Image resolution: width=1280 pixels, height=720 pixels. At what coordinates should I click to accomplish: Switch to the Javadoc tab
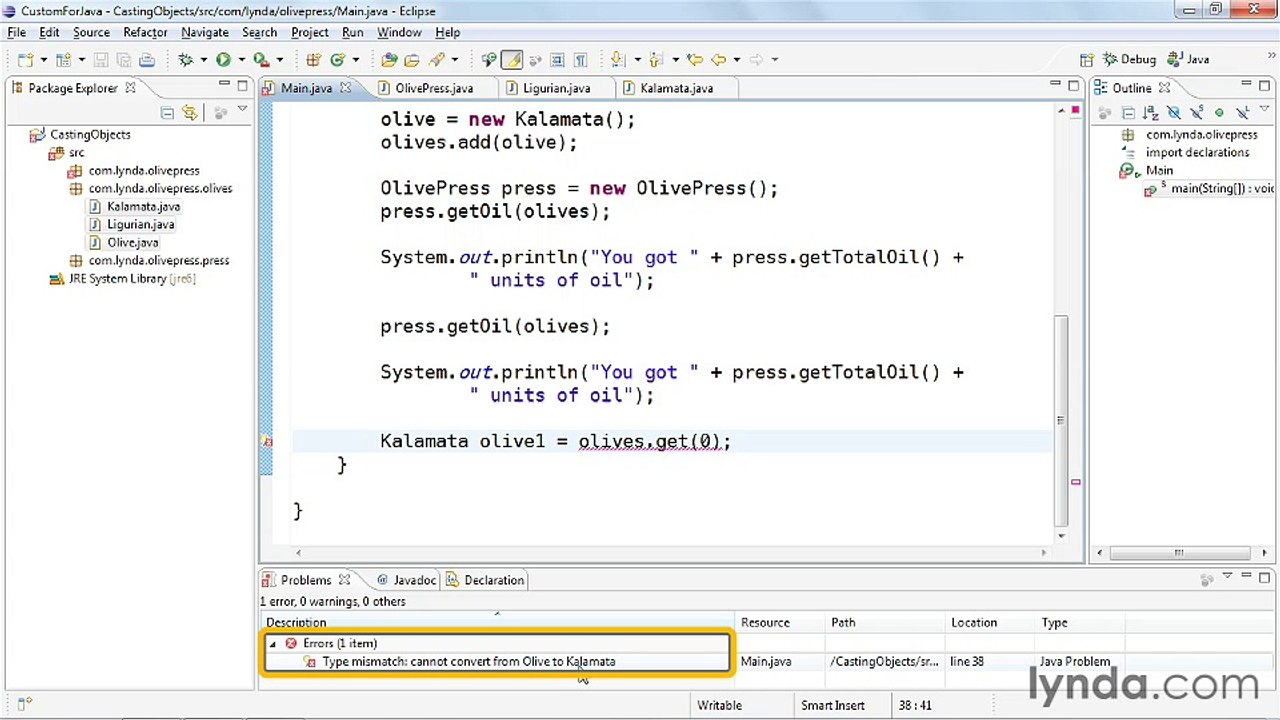point(407,580)
